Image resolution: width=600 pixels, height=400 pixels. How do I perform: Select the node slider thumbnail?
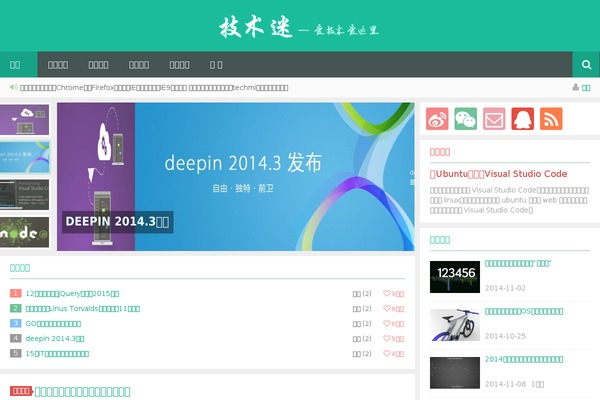click(x=24, y=232)
